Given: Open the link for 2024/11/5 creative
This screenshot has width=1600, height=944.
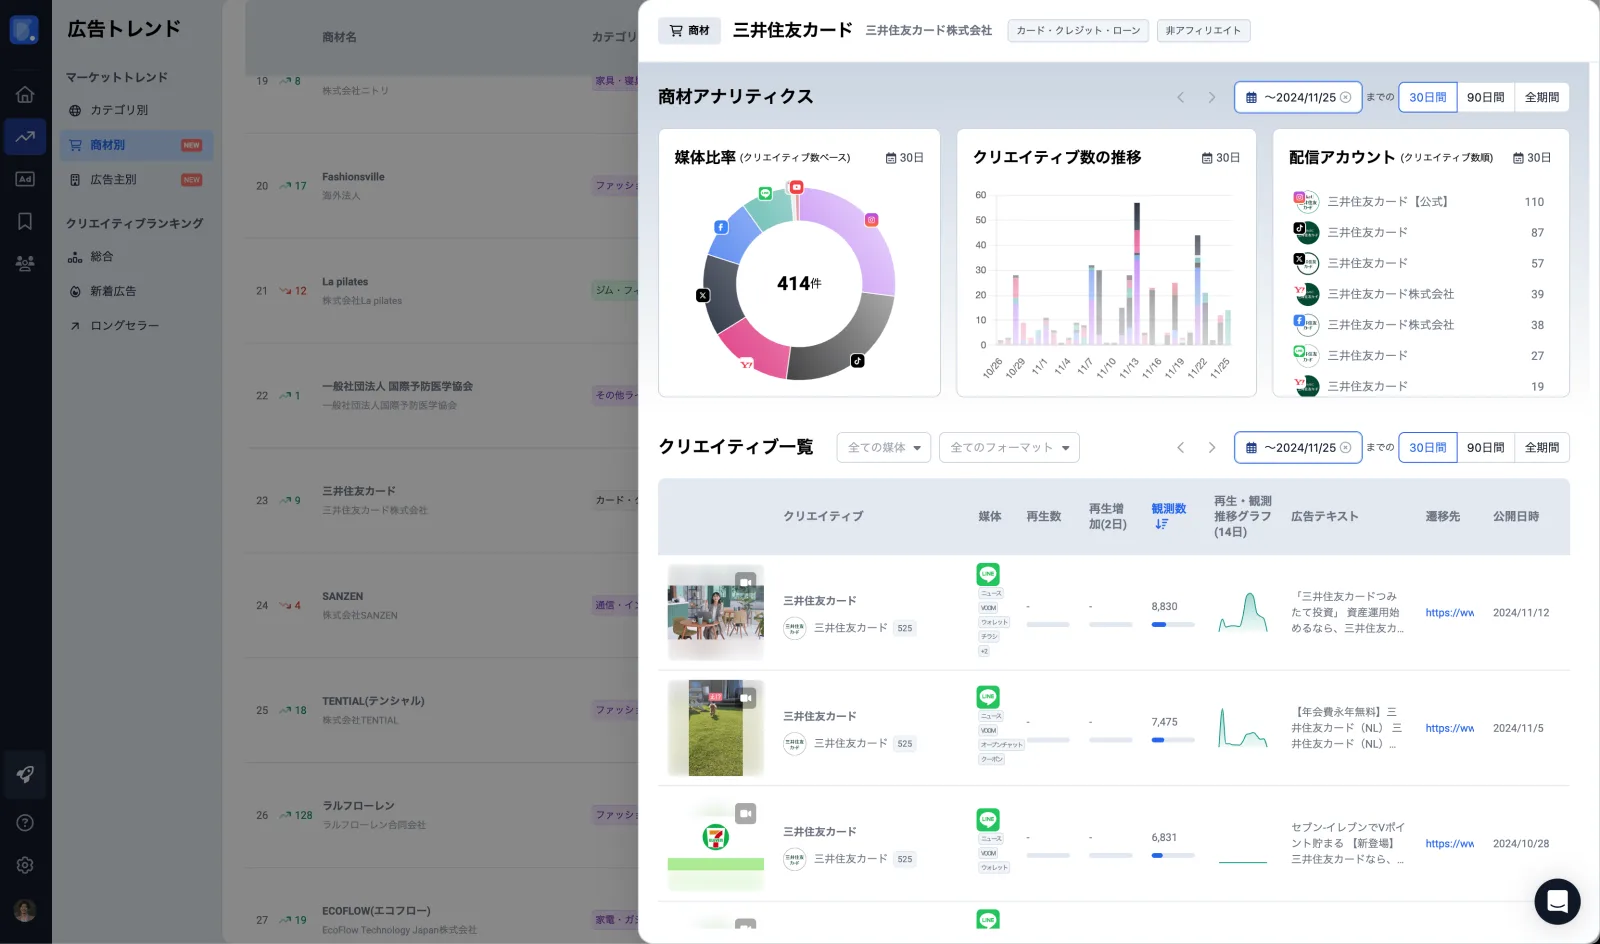Looking at the screenshot, I should point(1449,728).
